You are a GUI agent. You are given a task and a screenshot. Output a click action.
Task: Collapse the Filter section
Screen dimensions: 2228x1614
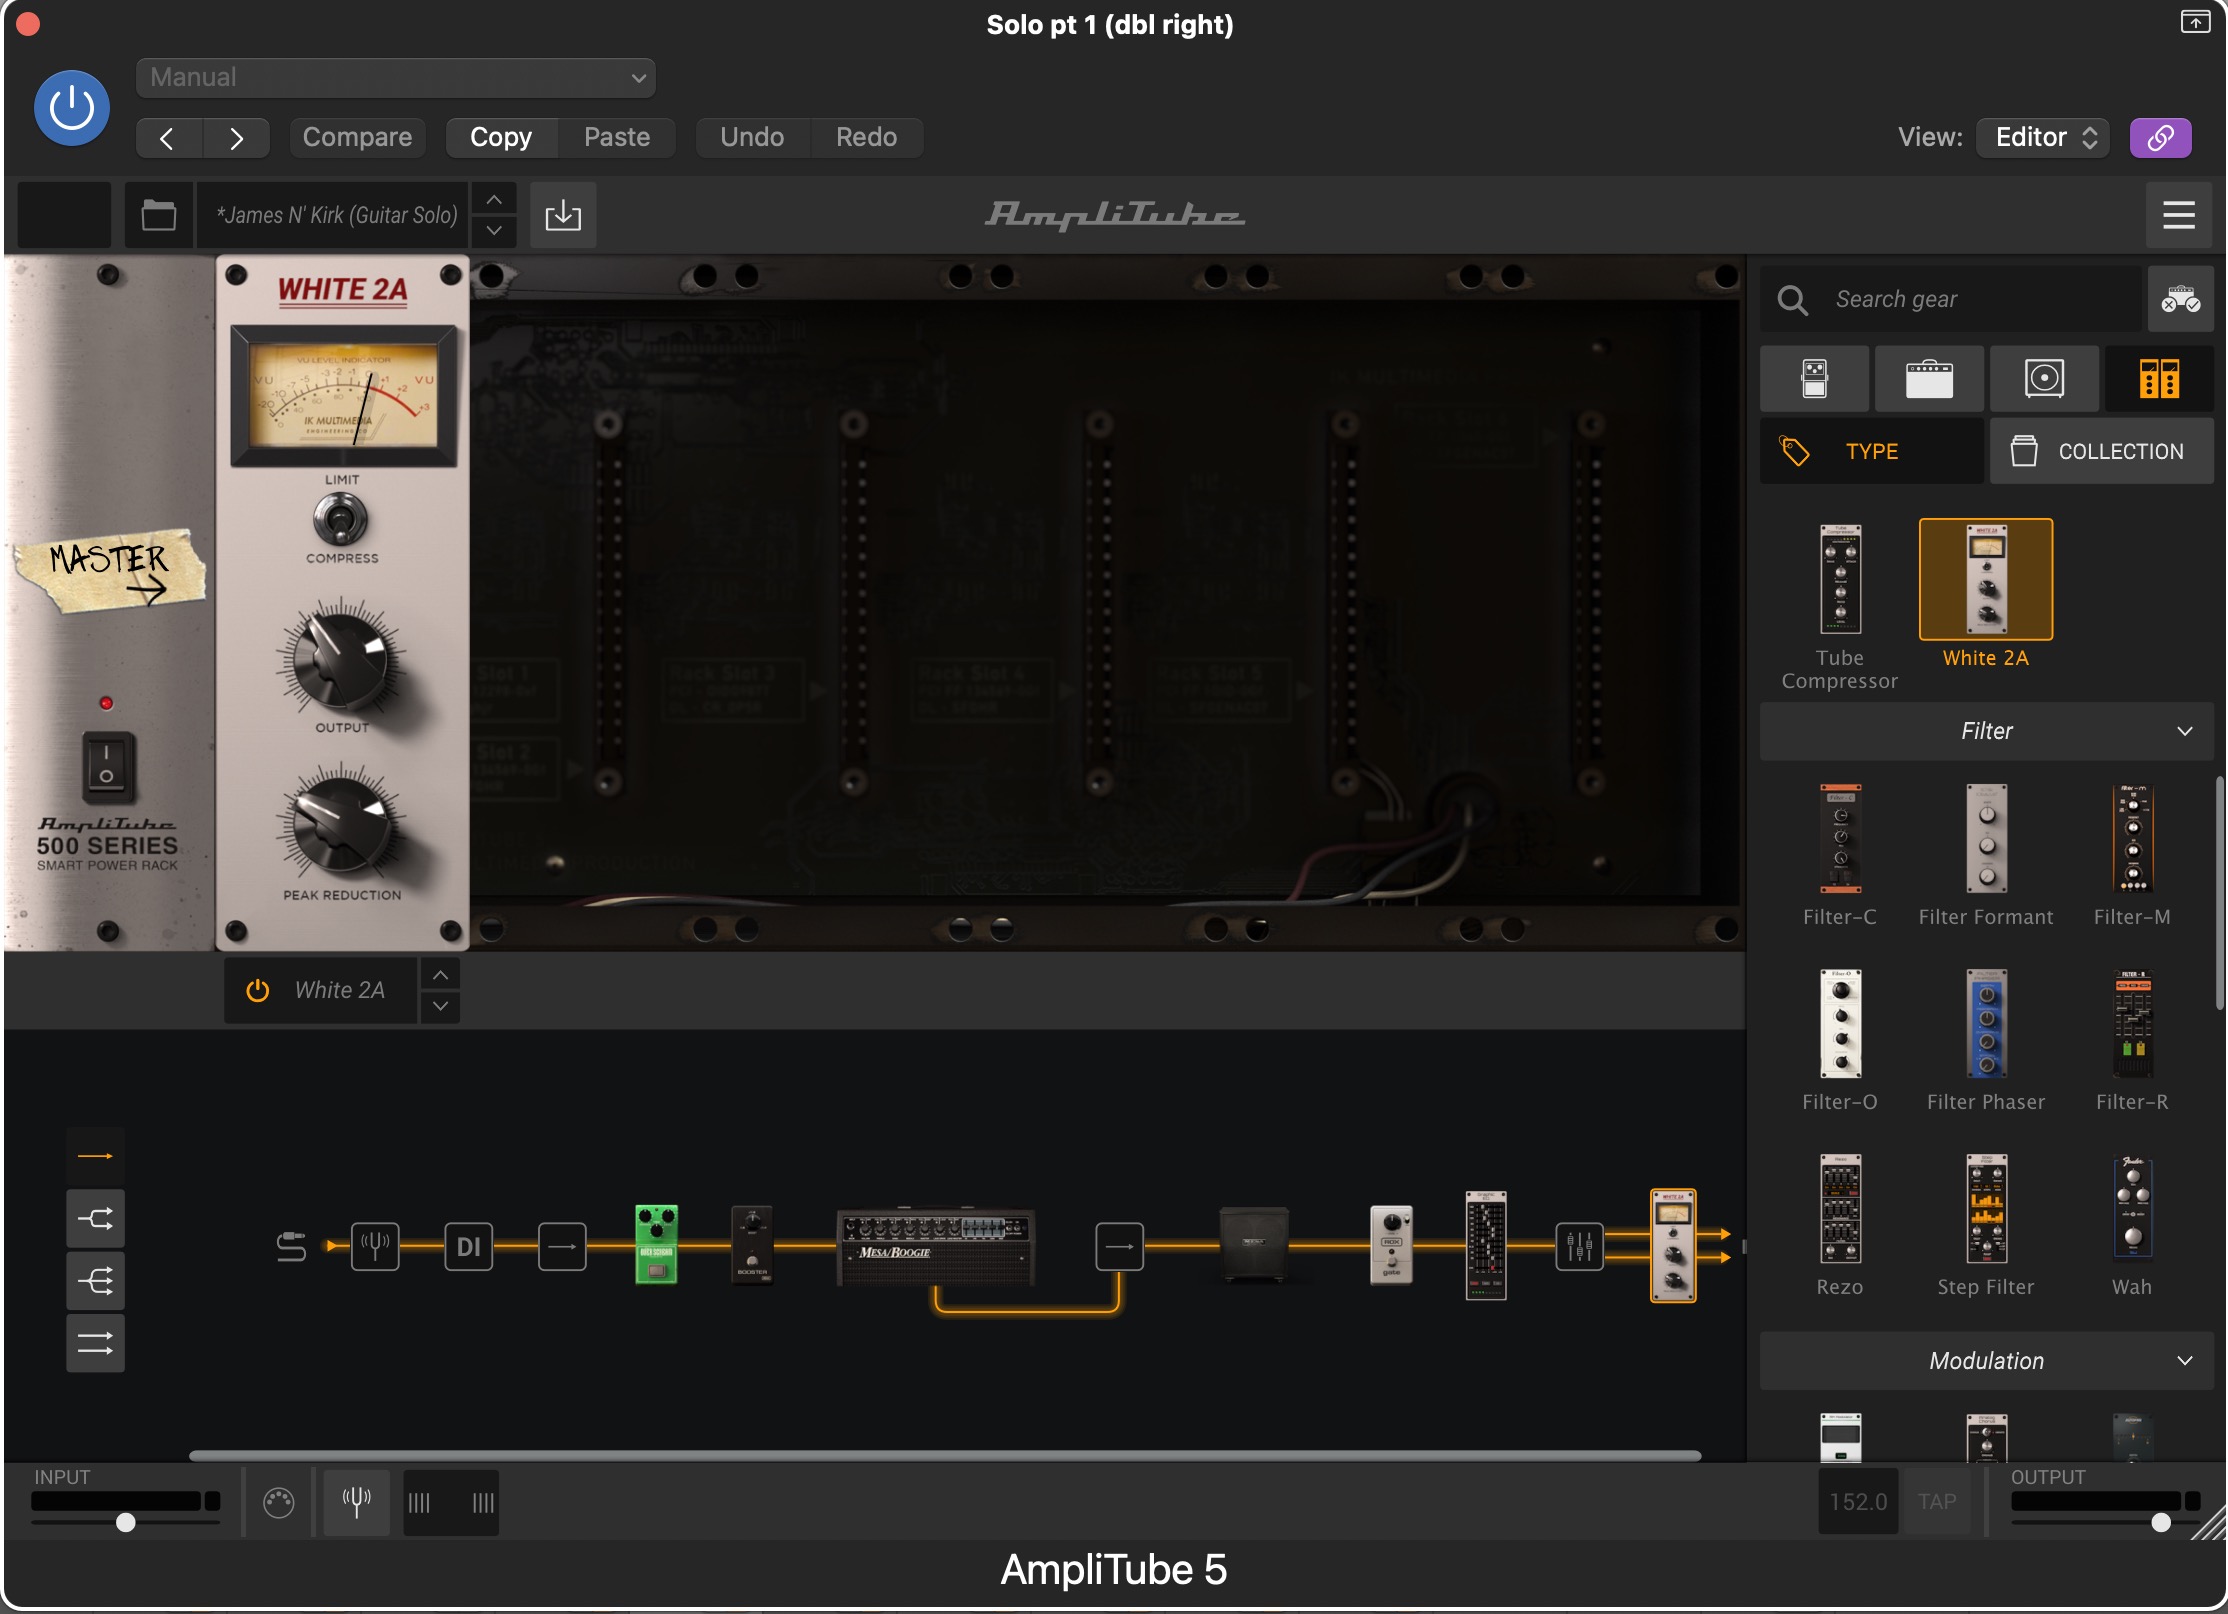(1987, 731)
